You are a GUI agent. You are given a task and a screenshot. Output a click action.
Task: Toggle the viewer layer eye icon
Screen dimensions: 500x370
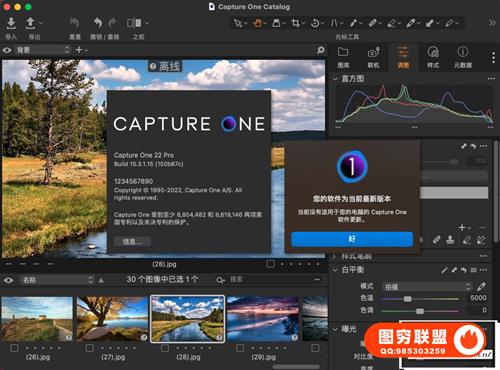pyautogui.click(x=7, y=50)
